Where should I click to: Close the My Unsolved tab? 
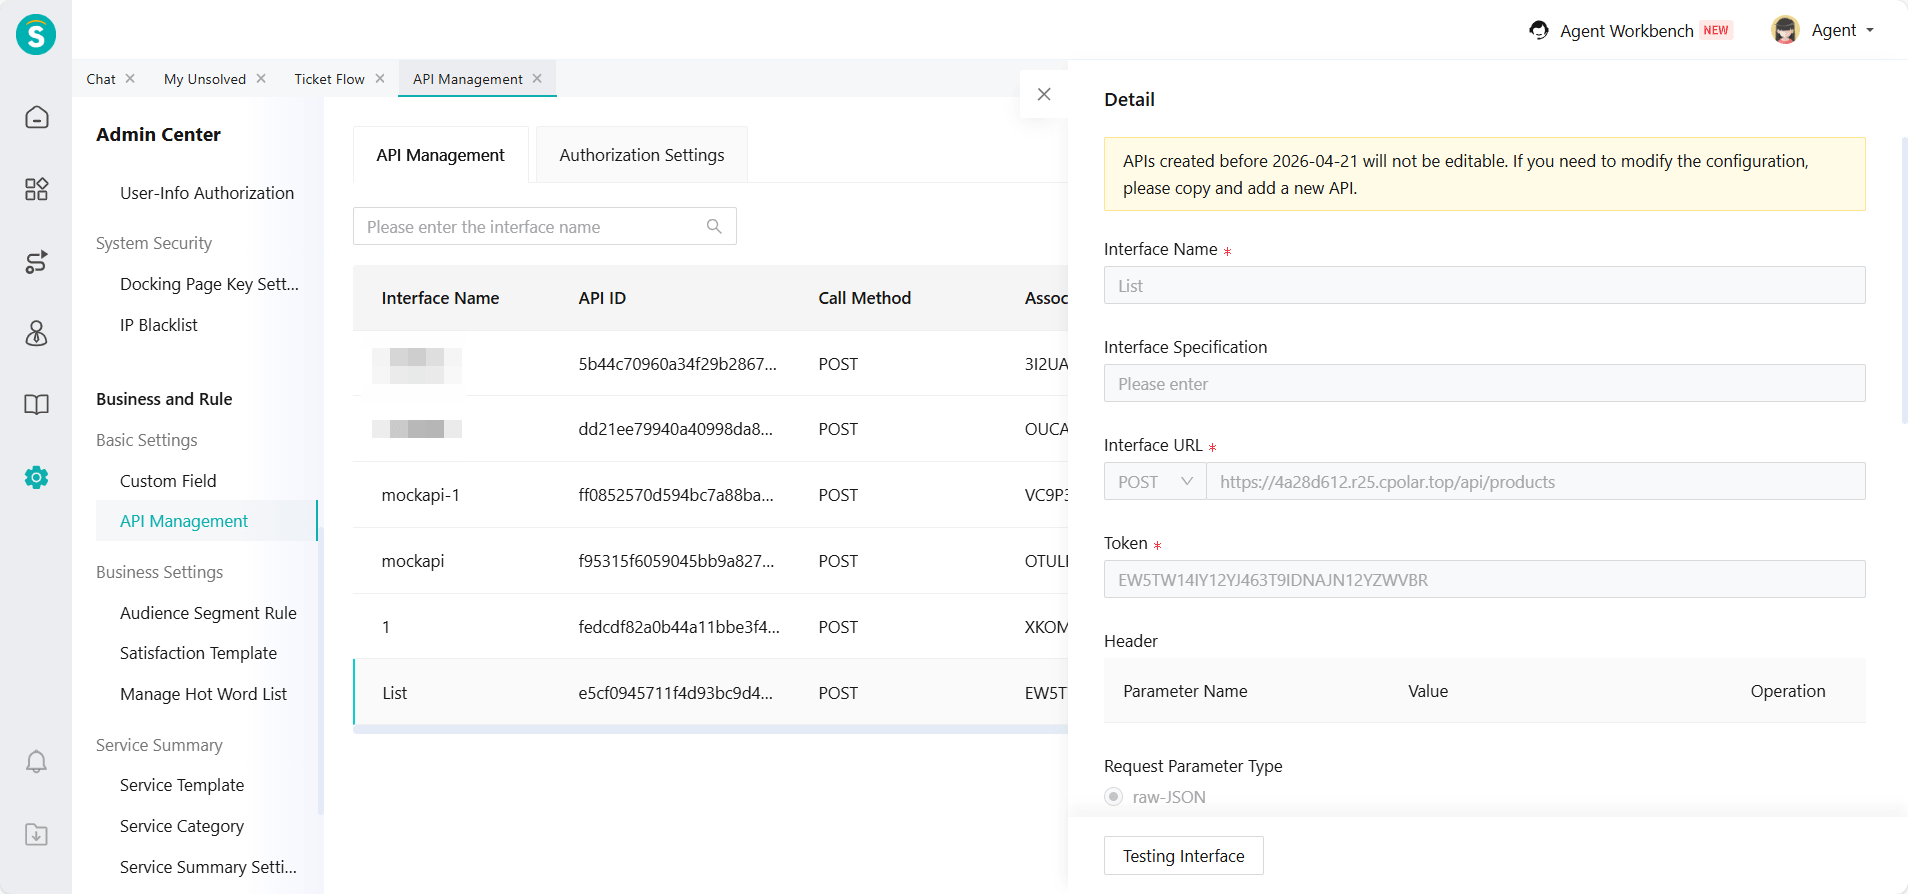(261, 79)
